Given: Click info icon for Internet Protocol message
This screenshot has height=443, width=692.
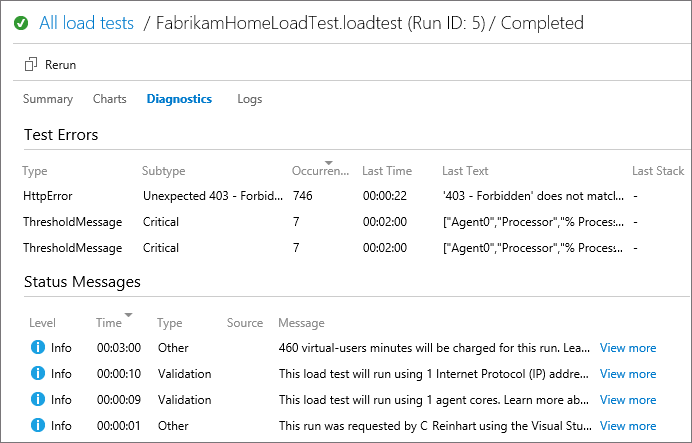Looking at the screenshot, I should pyautogui.click(x=38, y=374).
